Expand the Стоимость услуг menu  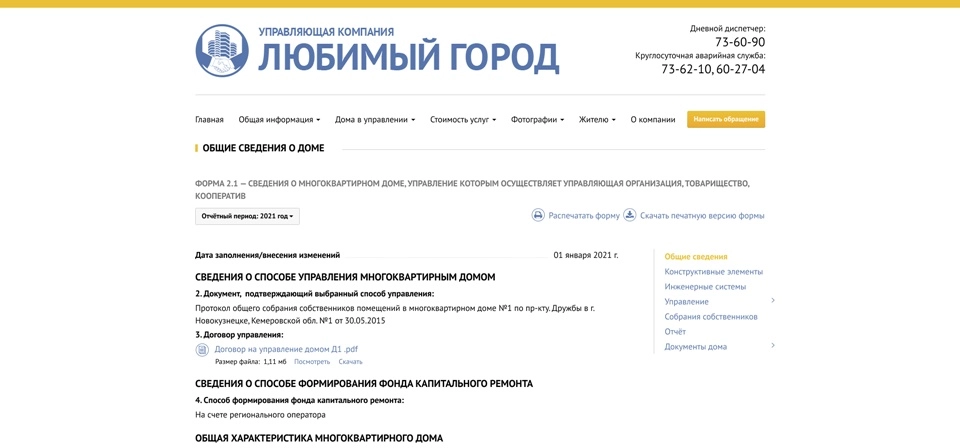tap(463, 120)
